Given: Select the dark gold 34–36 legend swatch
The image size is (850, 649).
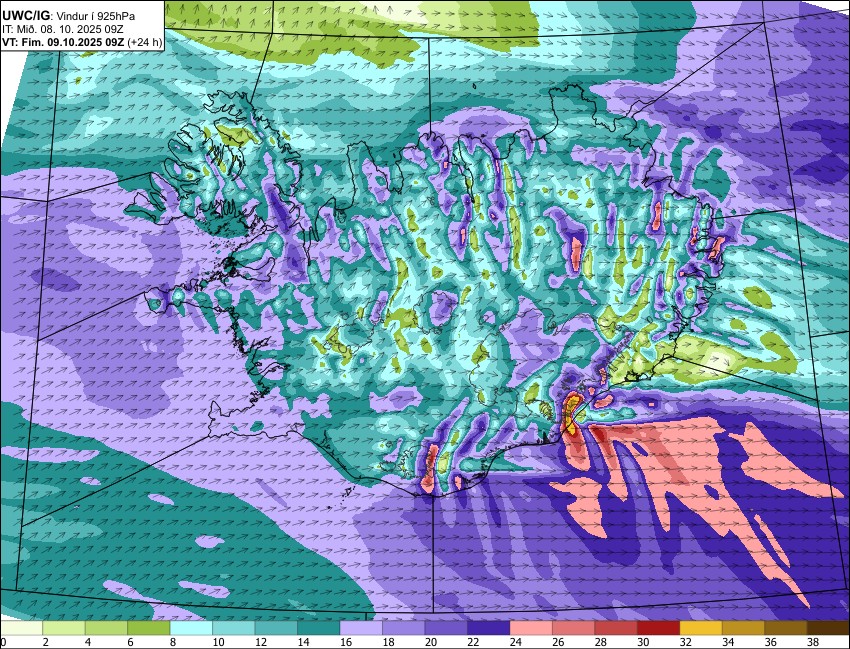Looking at the screenshot, I should pos(743,628).
